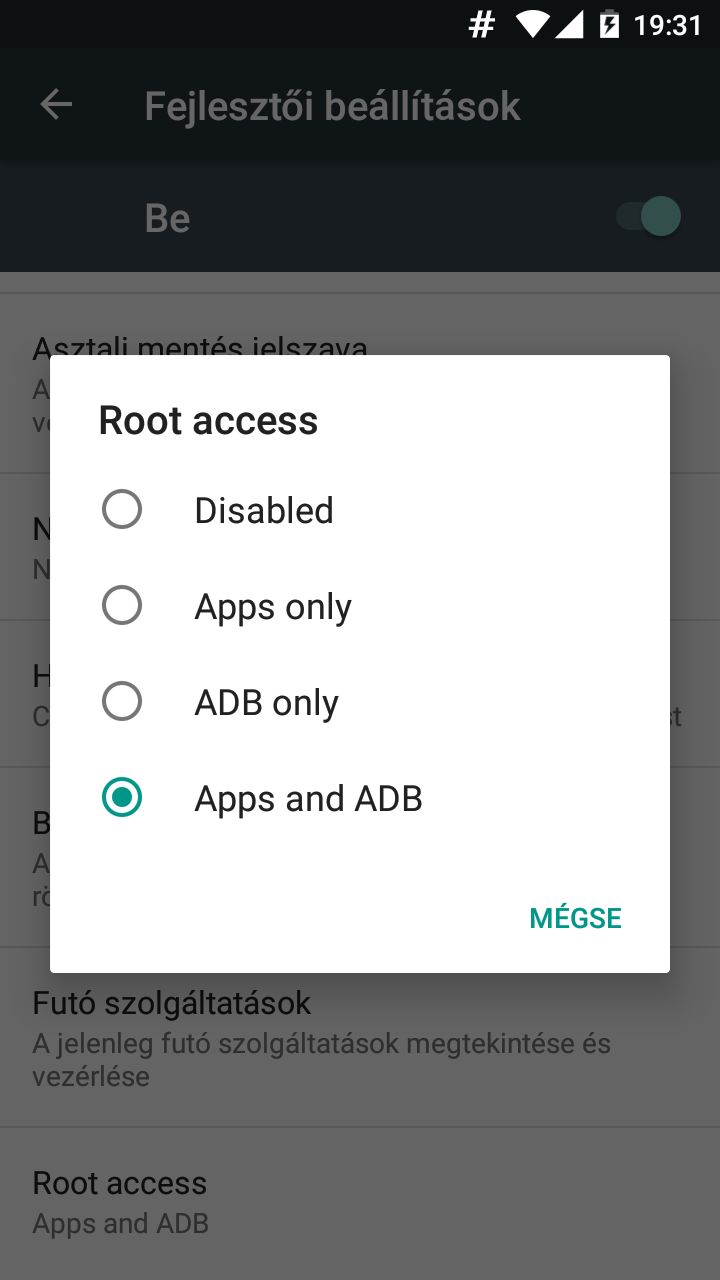Select the ADB only radio button
720x1280 pixels.
point(122,702)
